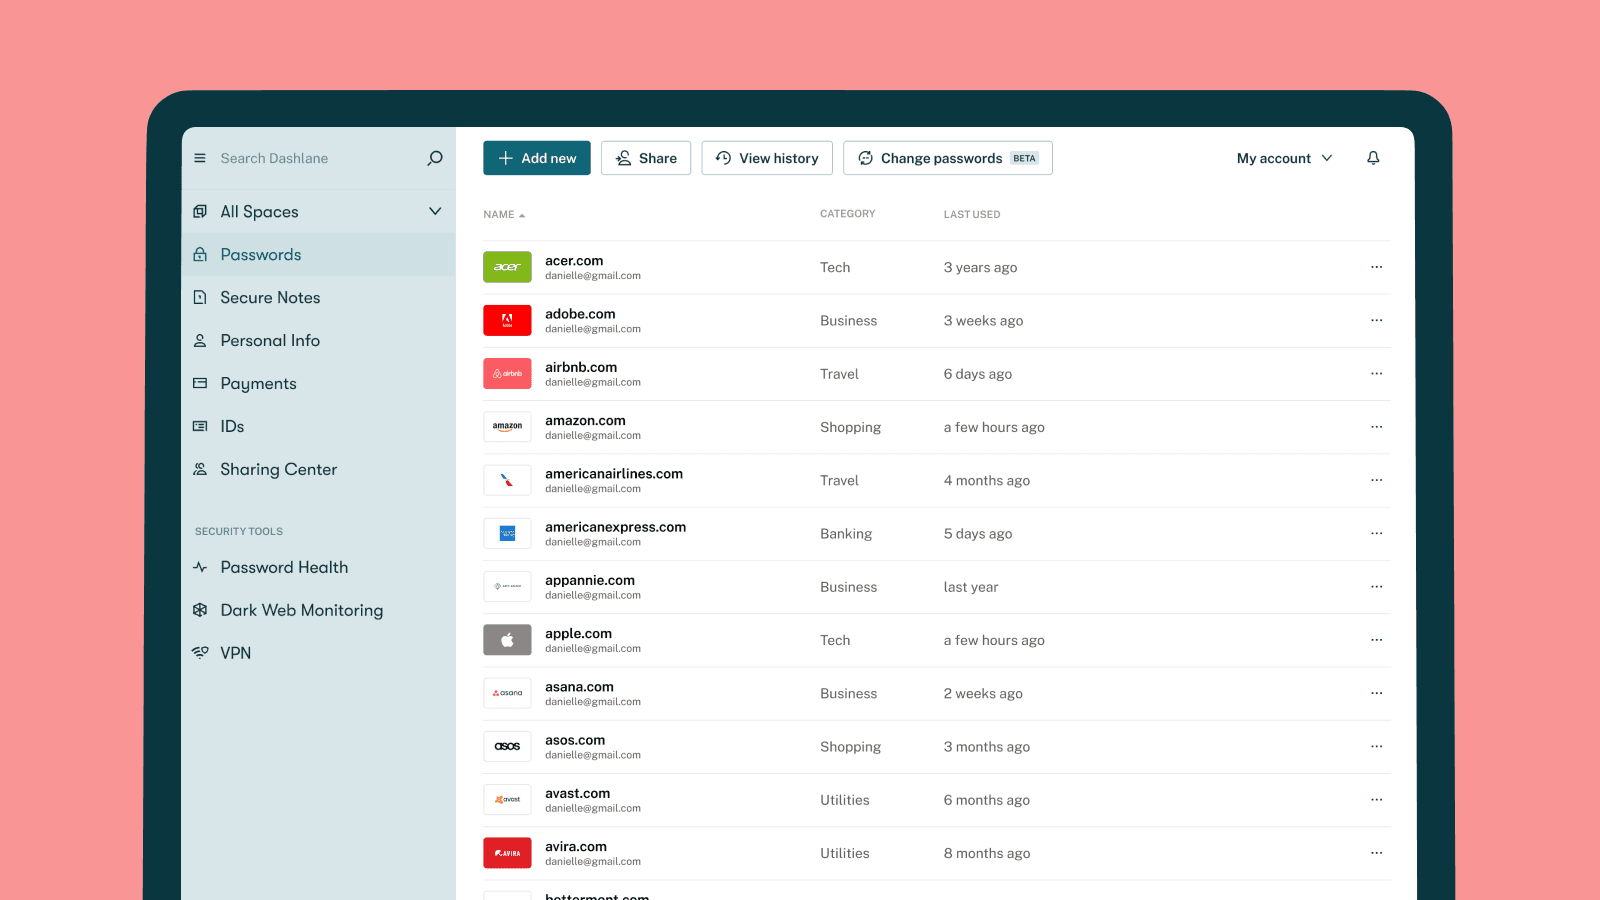Select Payments in the sidebar
This screenshot has width=1600, height=900.
(x=258, y=384)
